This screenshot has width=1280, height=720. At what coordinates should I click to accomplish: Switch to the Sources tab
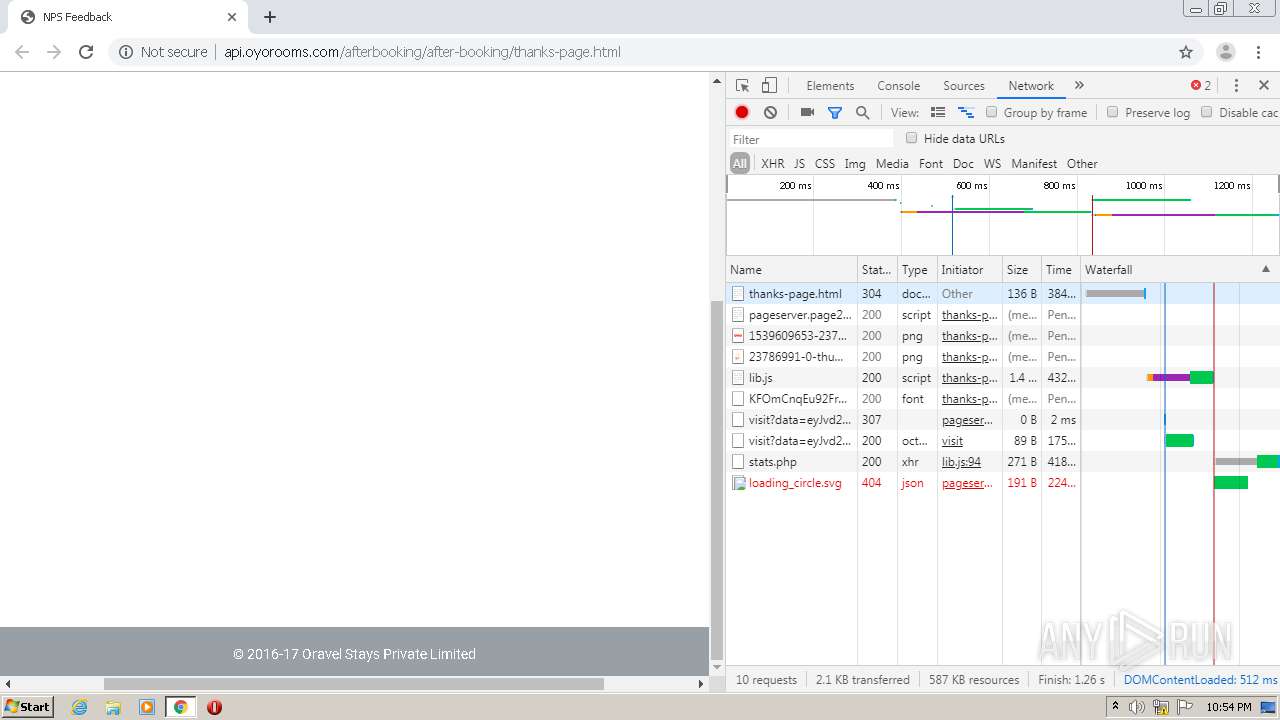[x=964, y=86]
